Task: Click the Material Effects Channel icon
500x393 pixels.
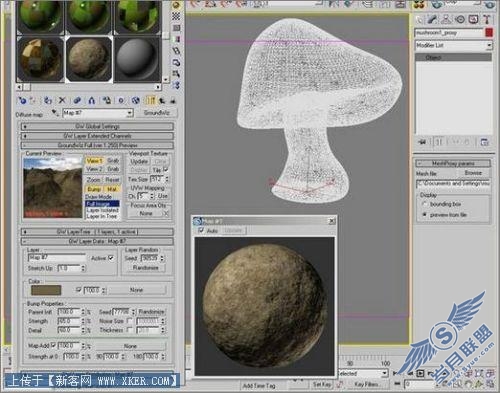Action: pos(121,100)
